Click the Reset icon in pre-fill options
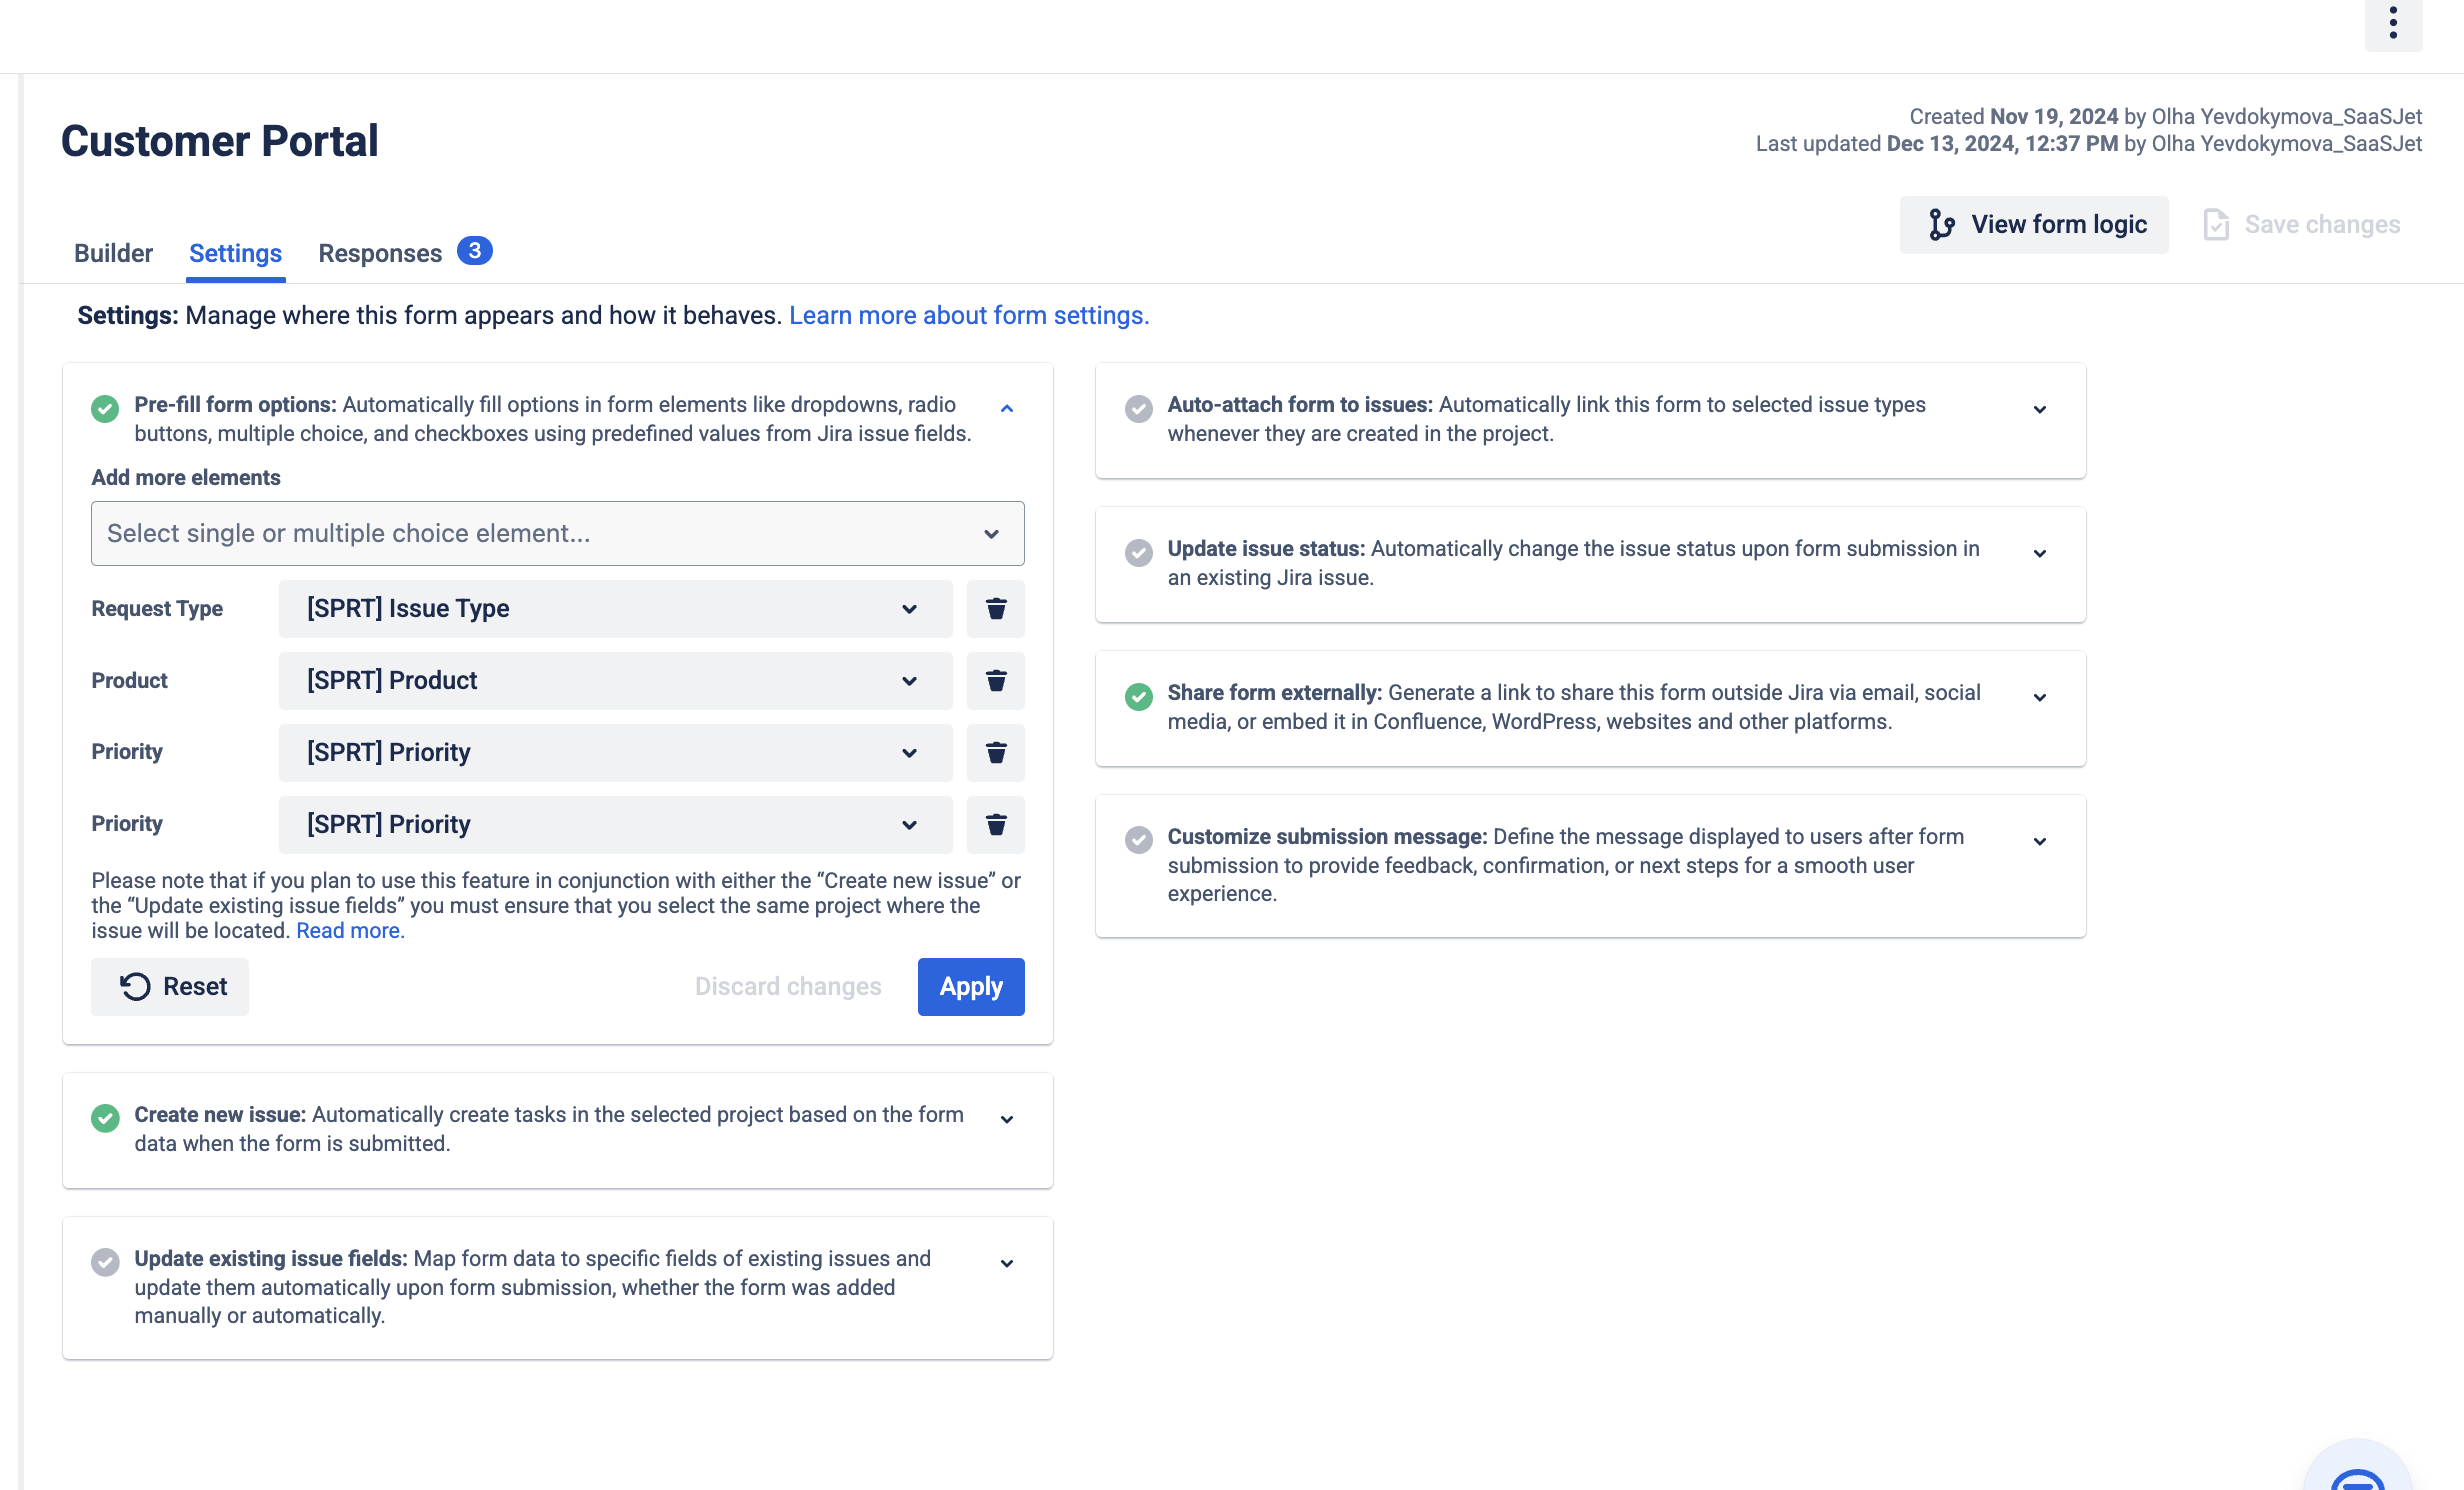The image size is (2464, 1490). [135, 987]
